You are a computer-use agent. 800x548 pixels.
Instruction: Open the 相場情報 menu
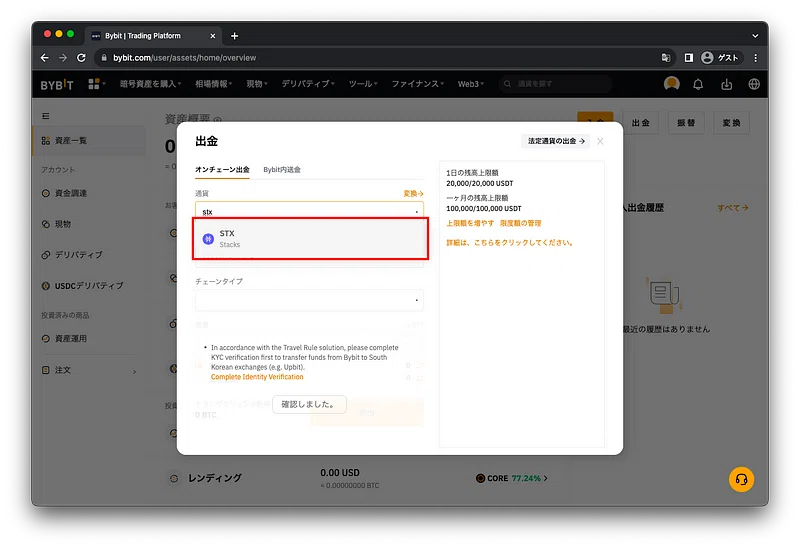coord(213,84)
